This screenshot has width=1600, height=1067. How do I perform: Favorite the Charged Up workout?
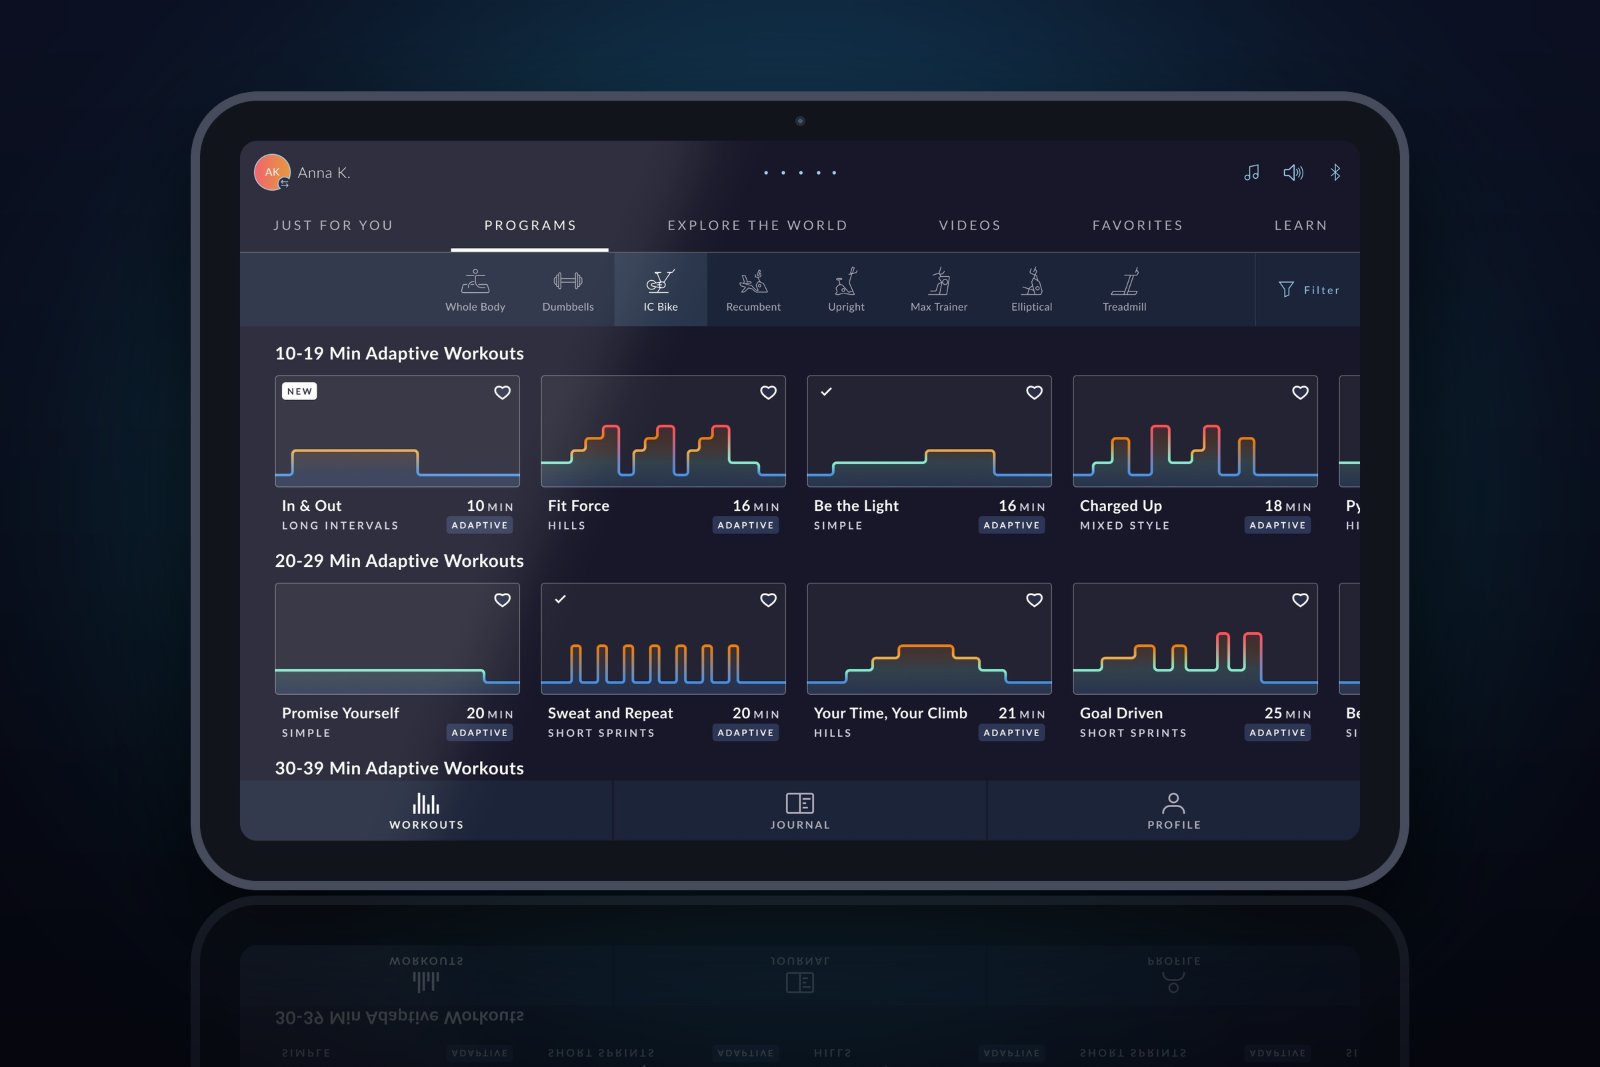1300,392
